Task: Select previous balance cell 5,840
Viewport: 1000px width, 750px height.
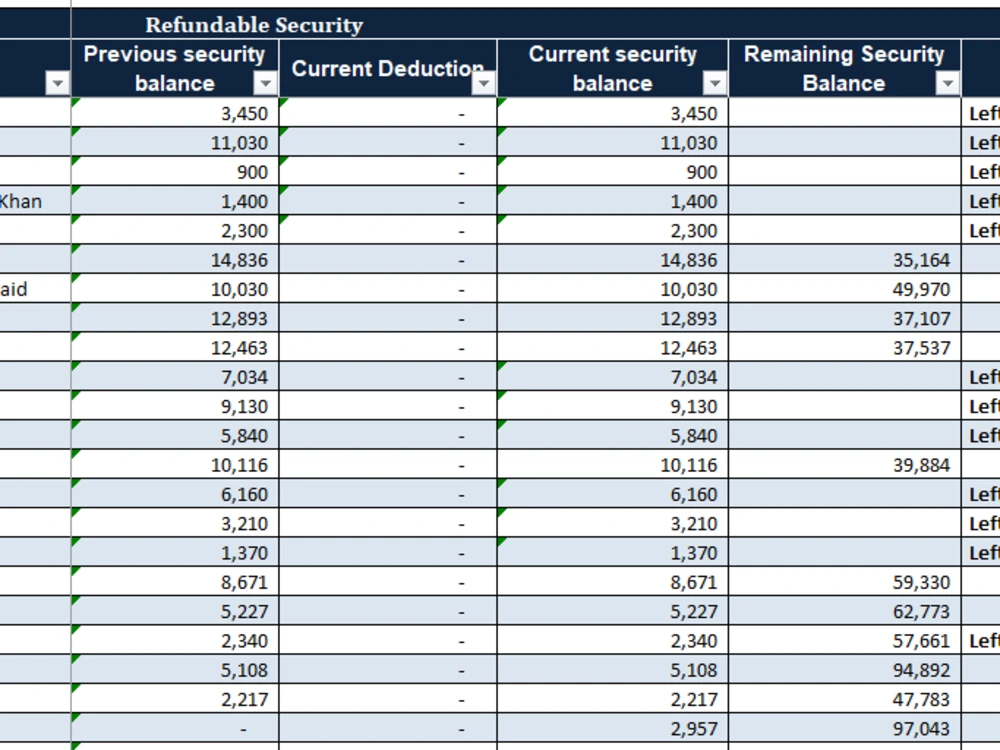Action: pyautogui.click(x=175, y=436)
